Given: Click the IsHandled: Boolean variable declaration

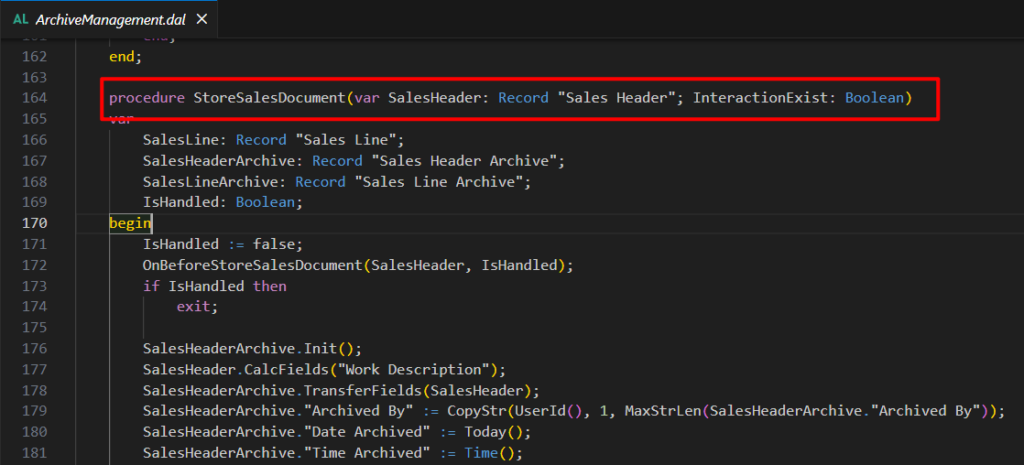Looking at the screenshot, I should [x=222, y=202].
